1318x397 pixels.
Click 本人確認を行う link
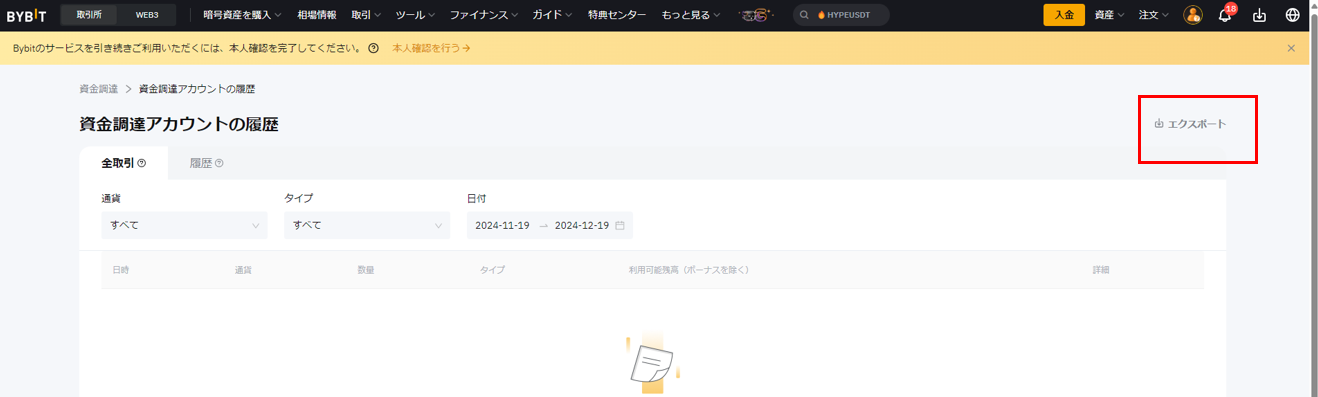(431, 48)
